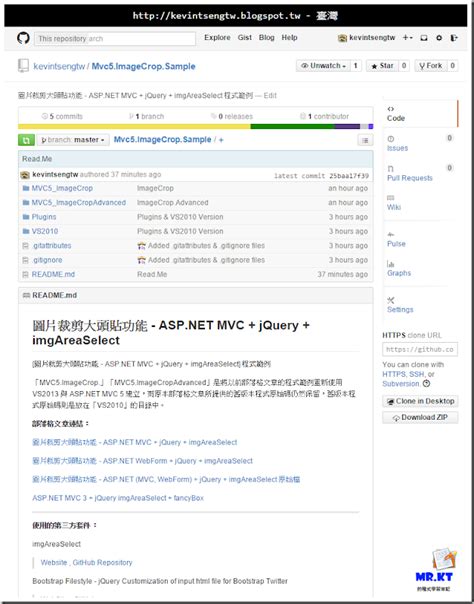Click green compare and review button
This screenshot has height=604, width=474.
pyautogui.click(x=26, y=140)
